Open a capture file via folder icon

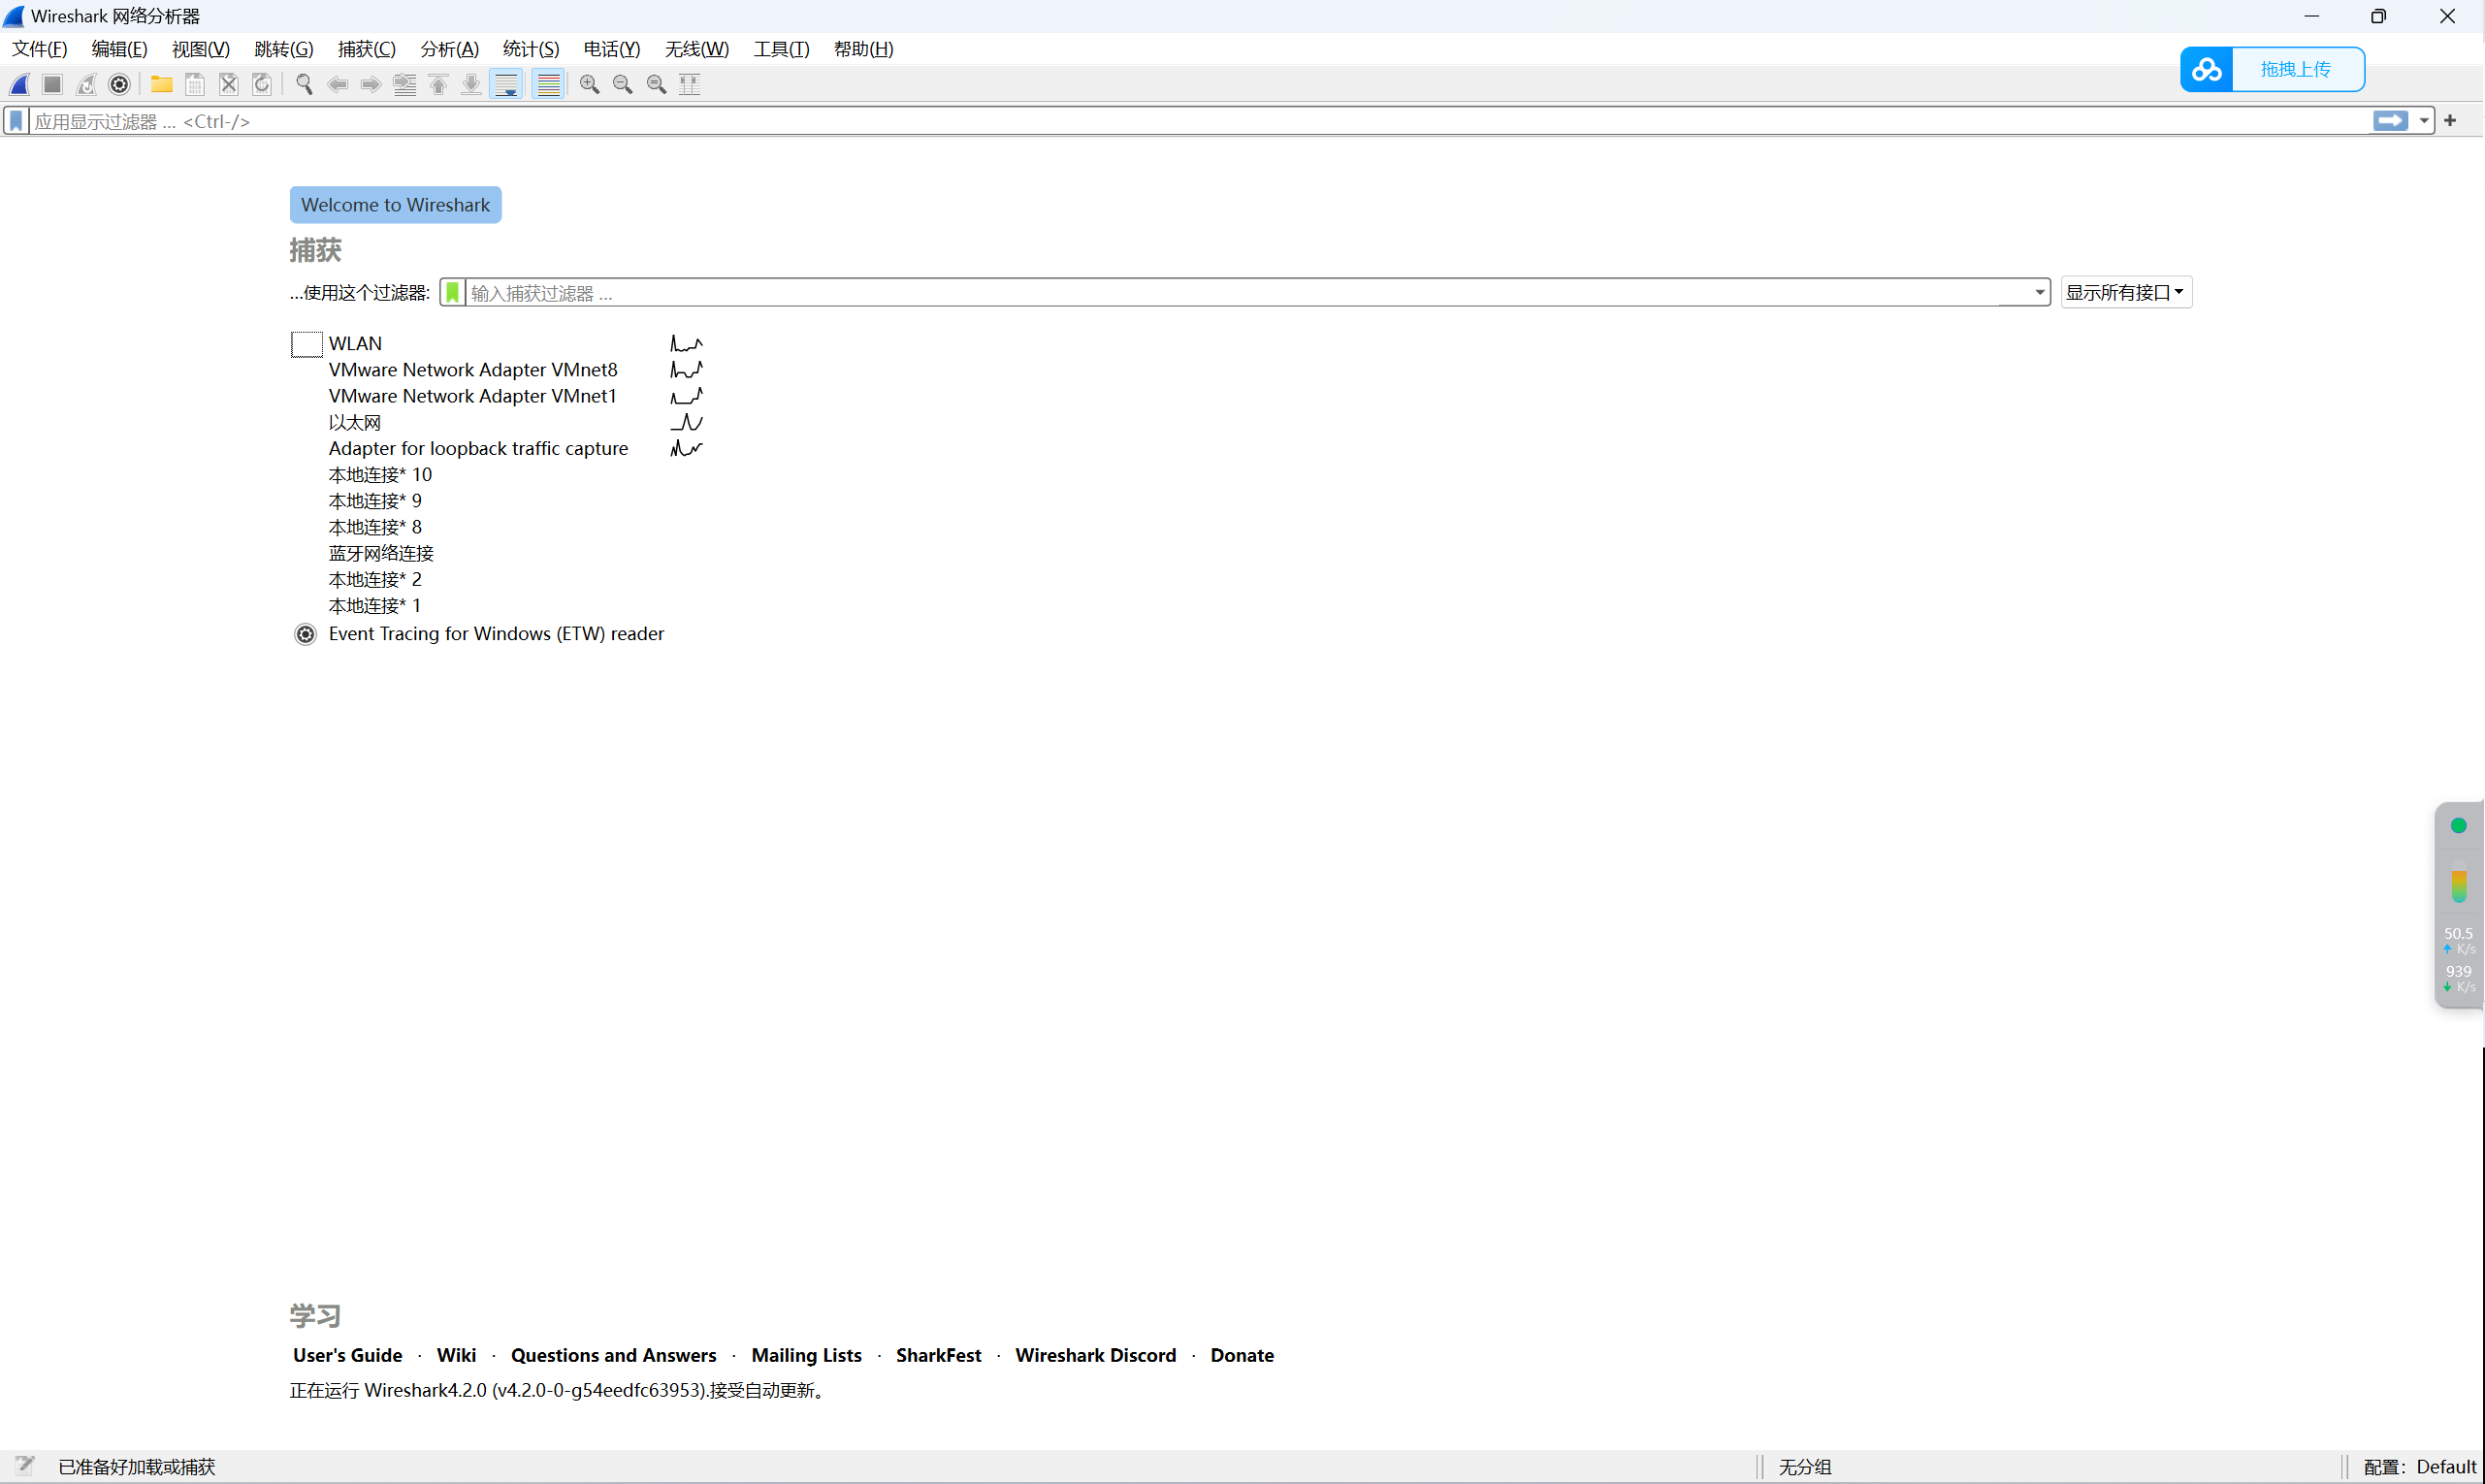coord(161,84)
